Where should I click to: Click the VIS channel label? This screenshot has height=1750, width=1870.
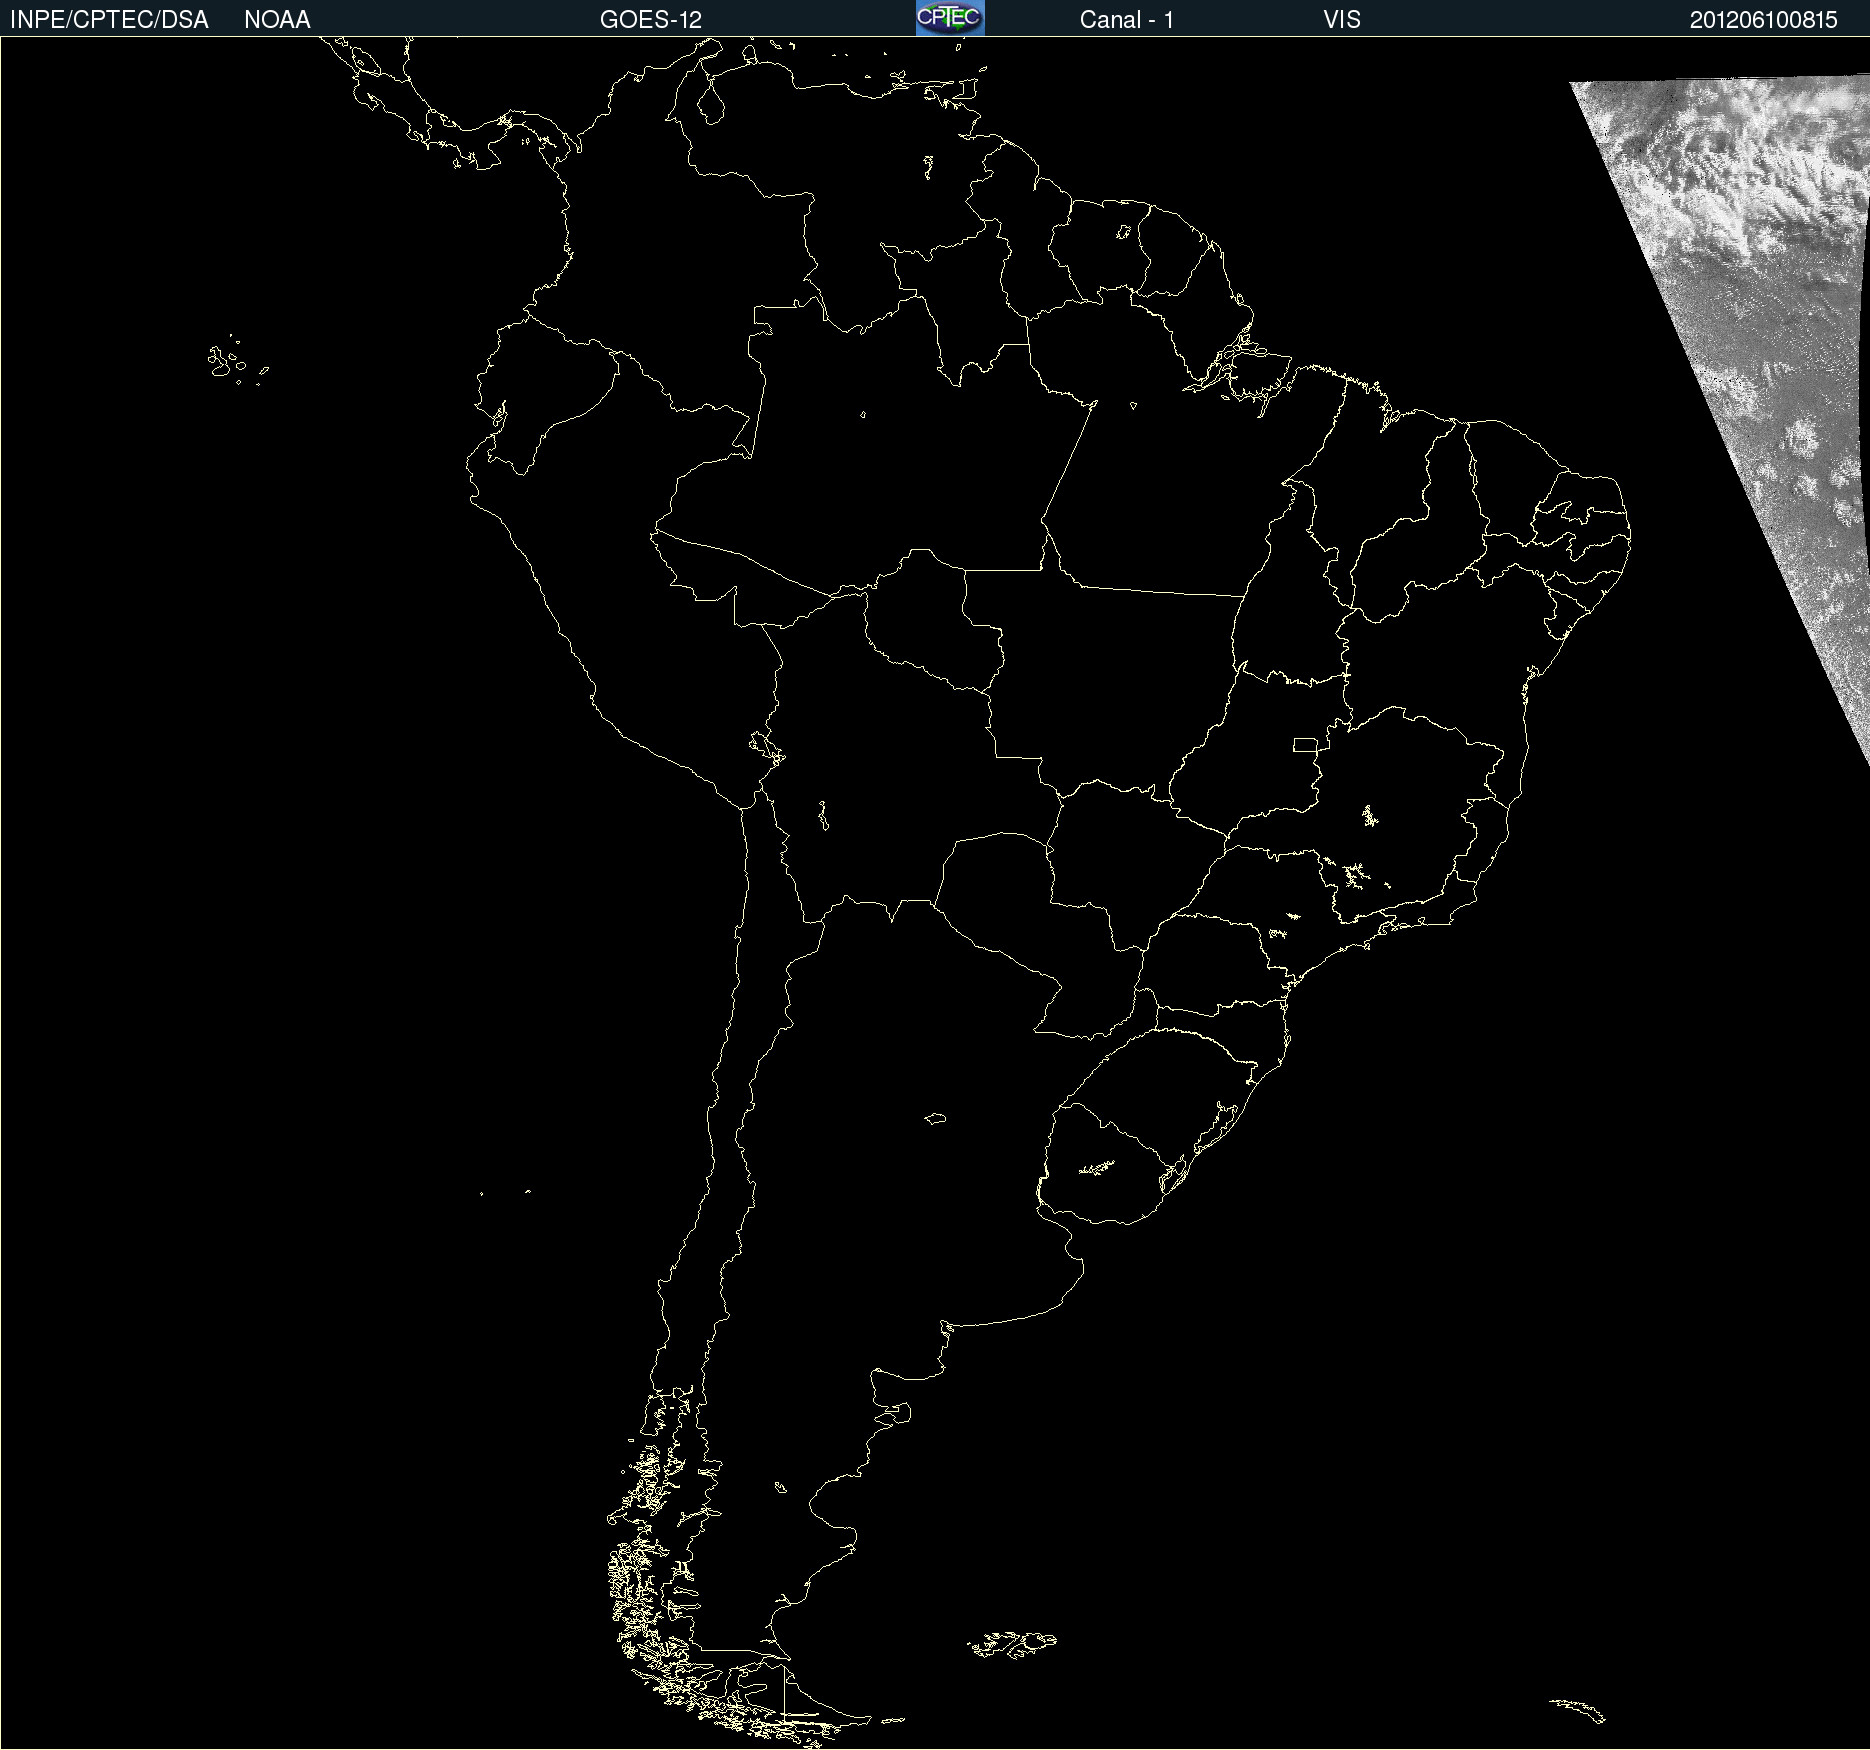[1342, 20]
